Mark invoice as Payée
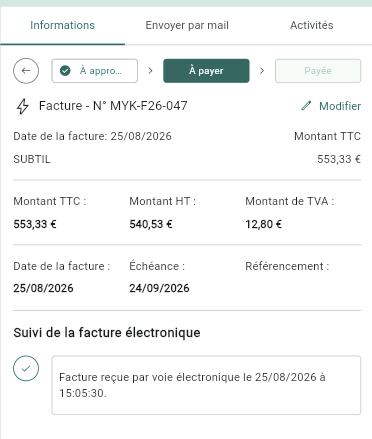Viewport: 372px width, 439px height. pos(318,71)
